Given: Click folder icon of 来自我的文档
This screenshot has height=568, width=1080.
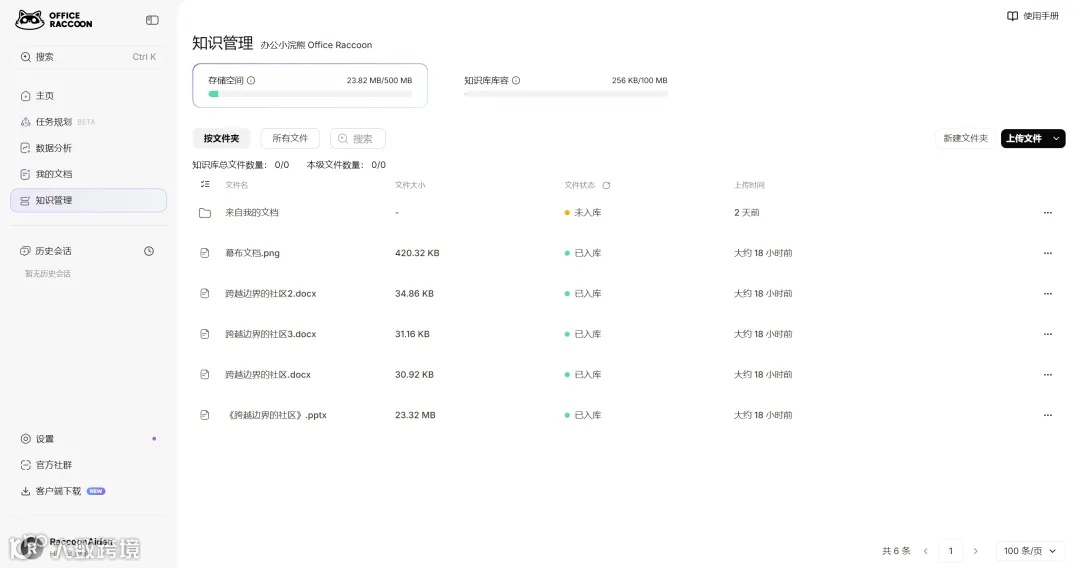Looking at the screenshot, I should click(x=205, y=213).
